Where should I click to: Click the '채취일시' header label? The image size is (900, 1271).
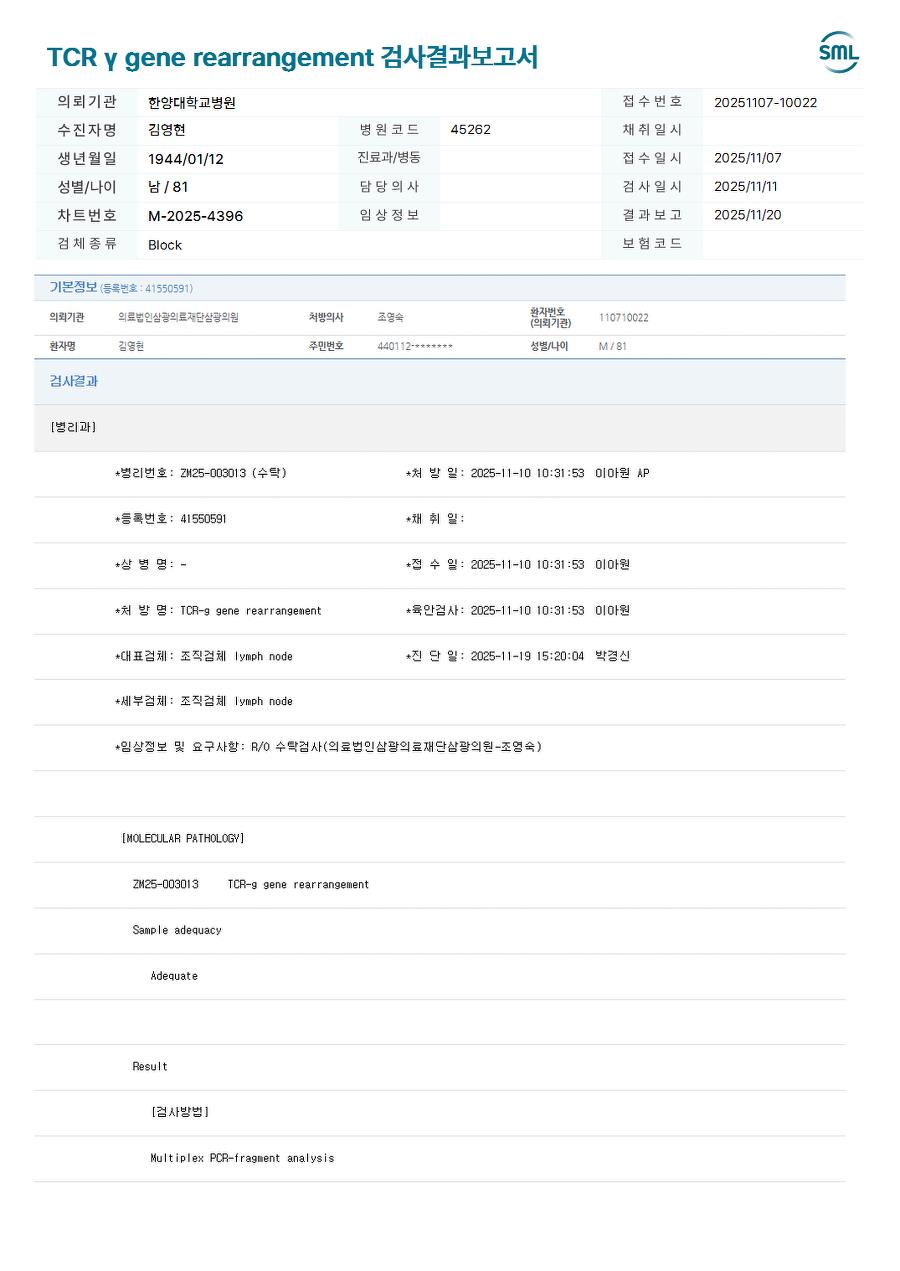tap(652, 130)
